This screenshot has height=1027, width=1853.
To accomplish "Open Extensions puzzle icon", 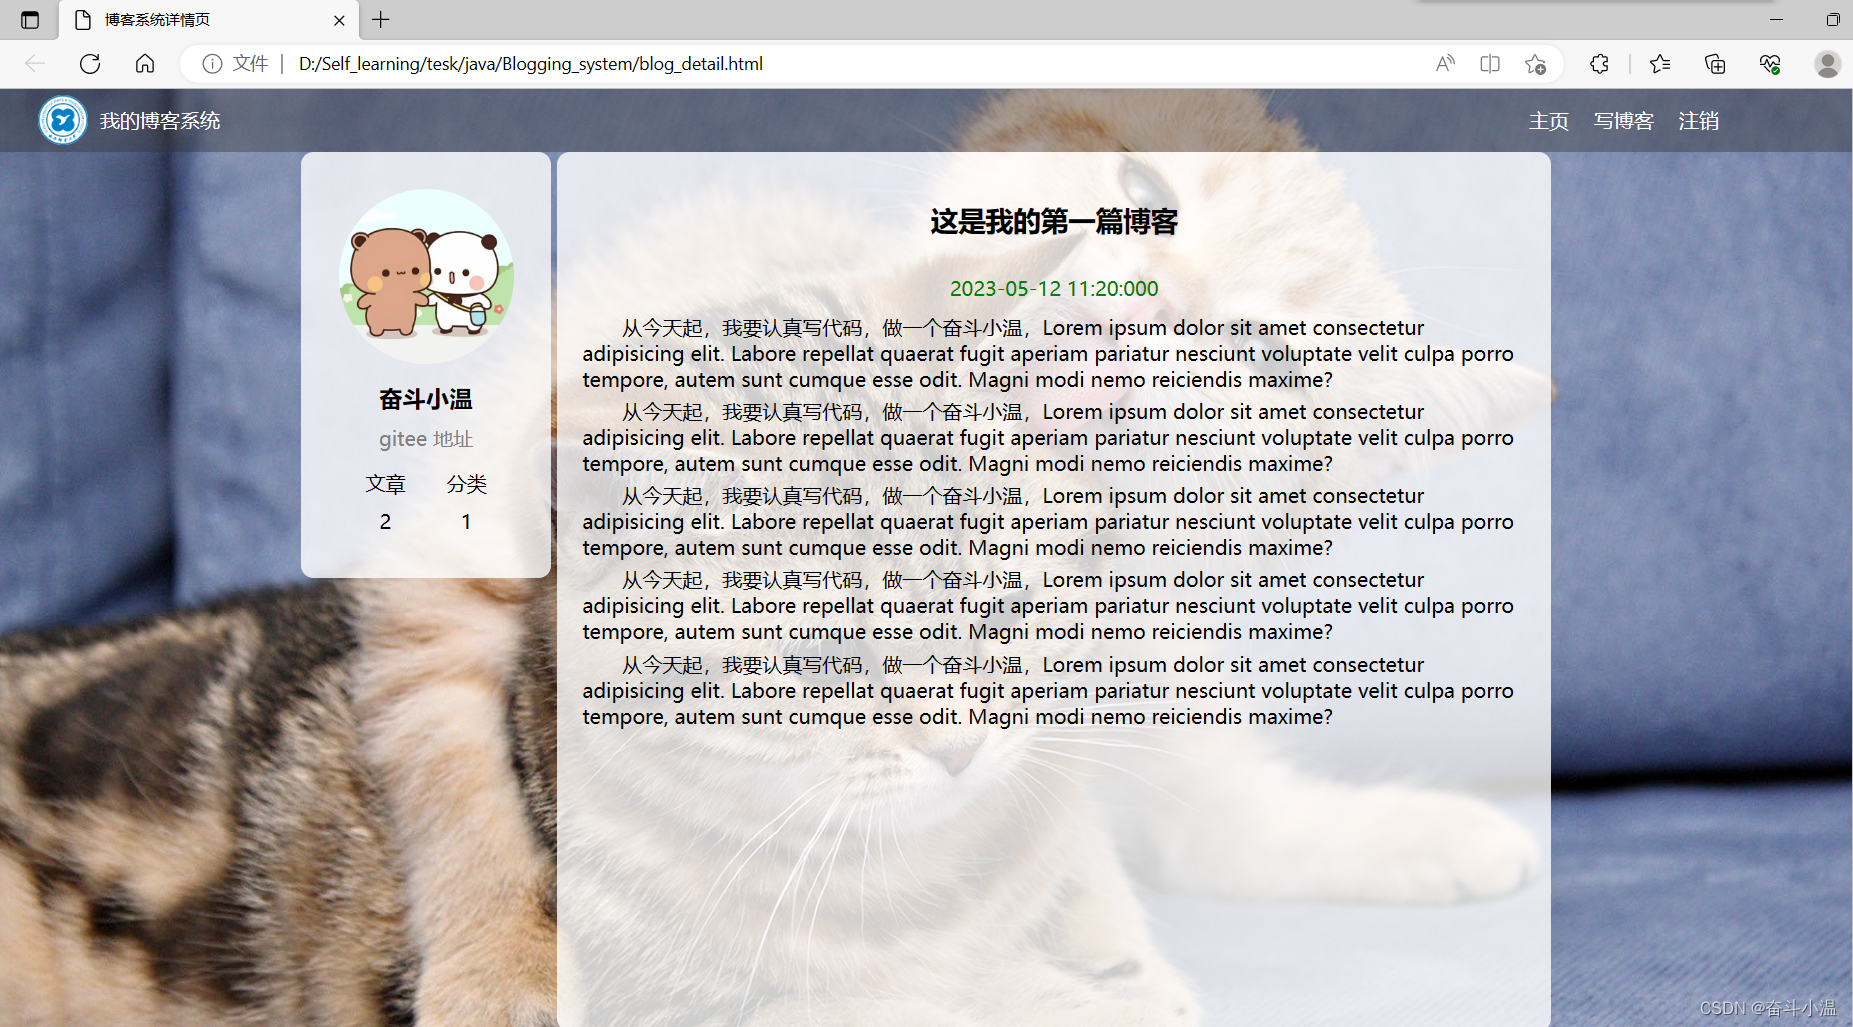I will [x=1599, y=64].
